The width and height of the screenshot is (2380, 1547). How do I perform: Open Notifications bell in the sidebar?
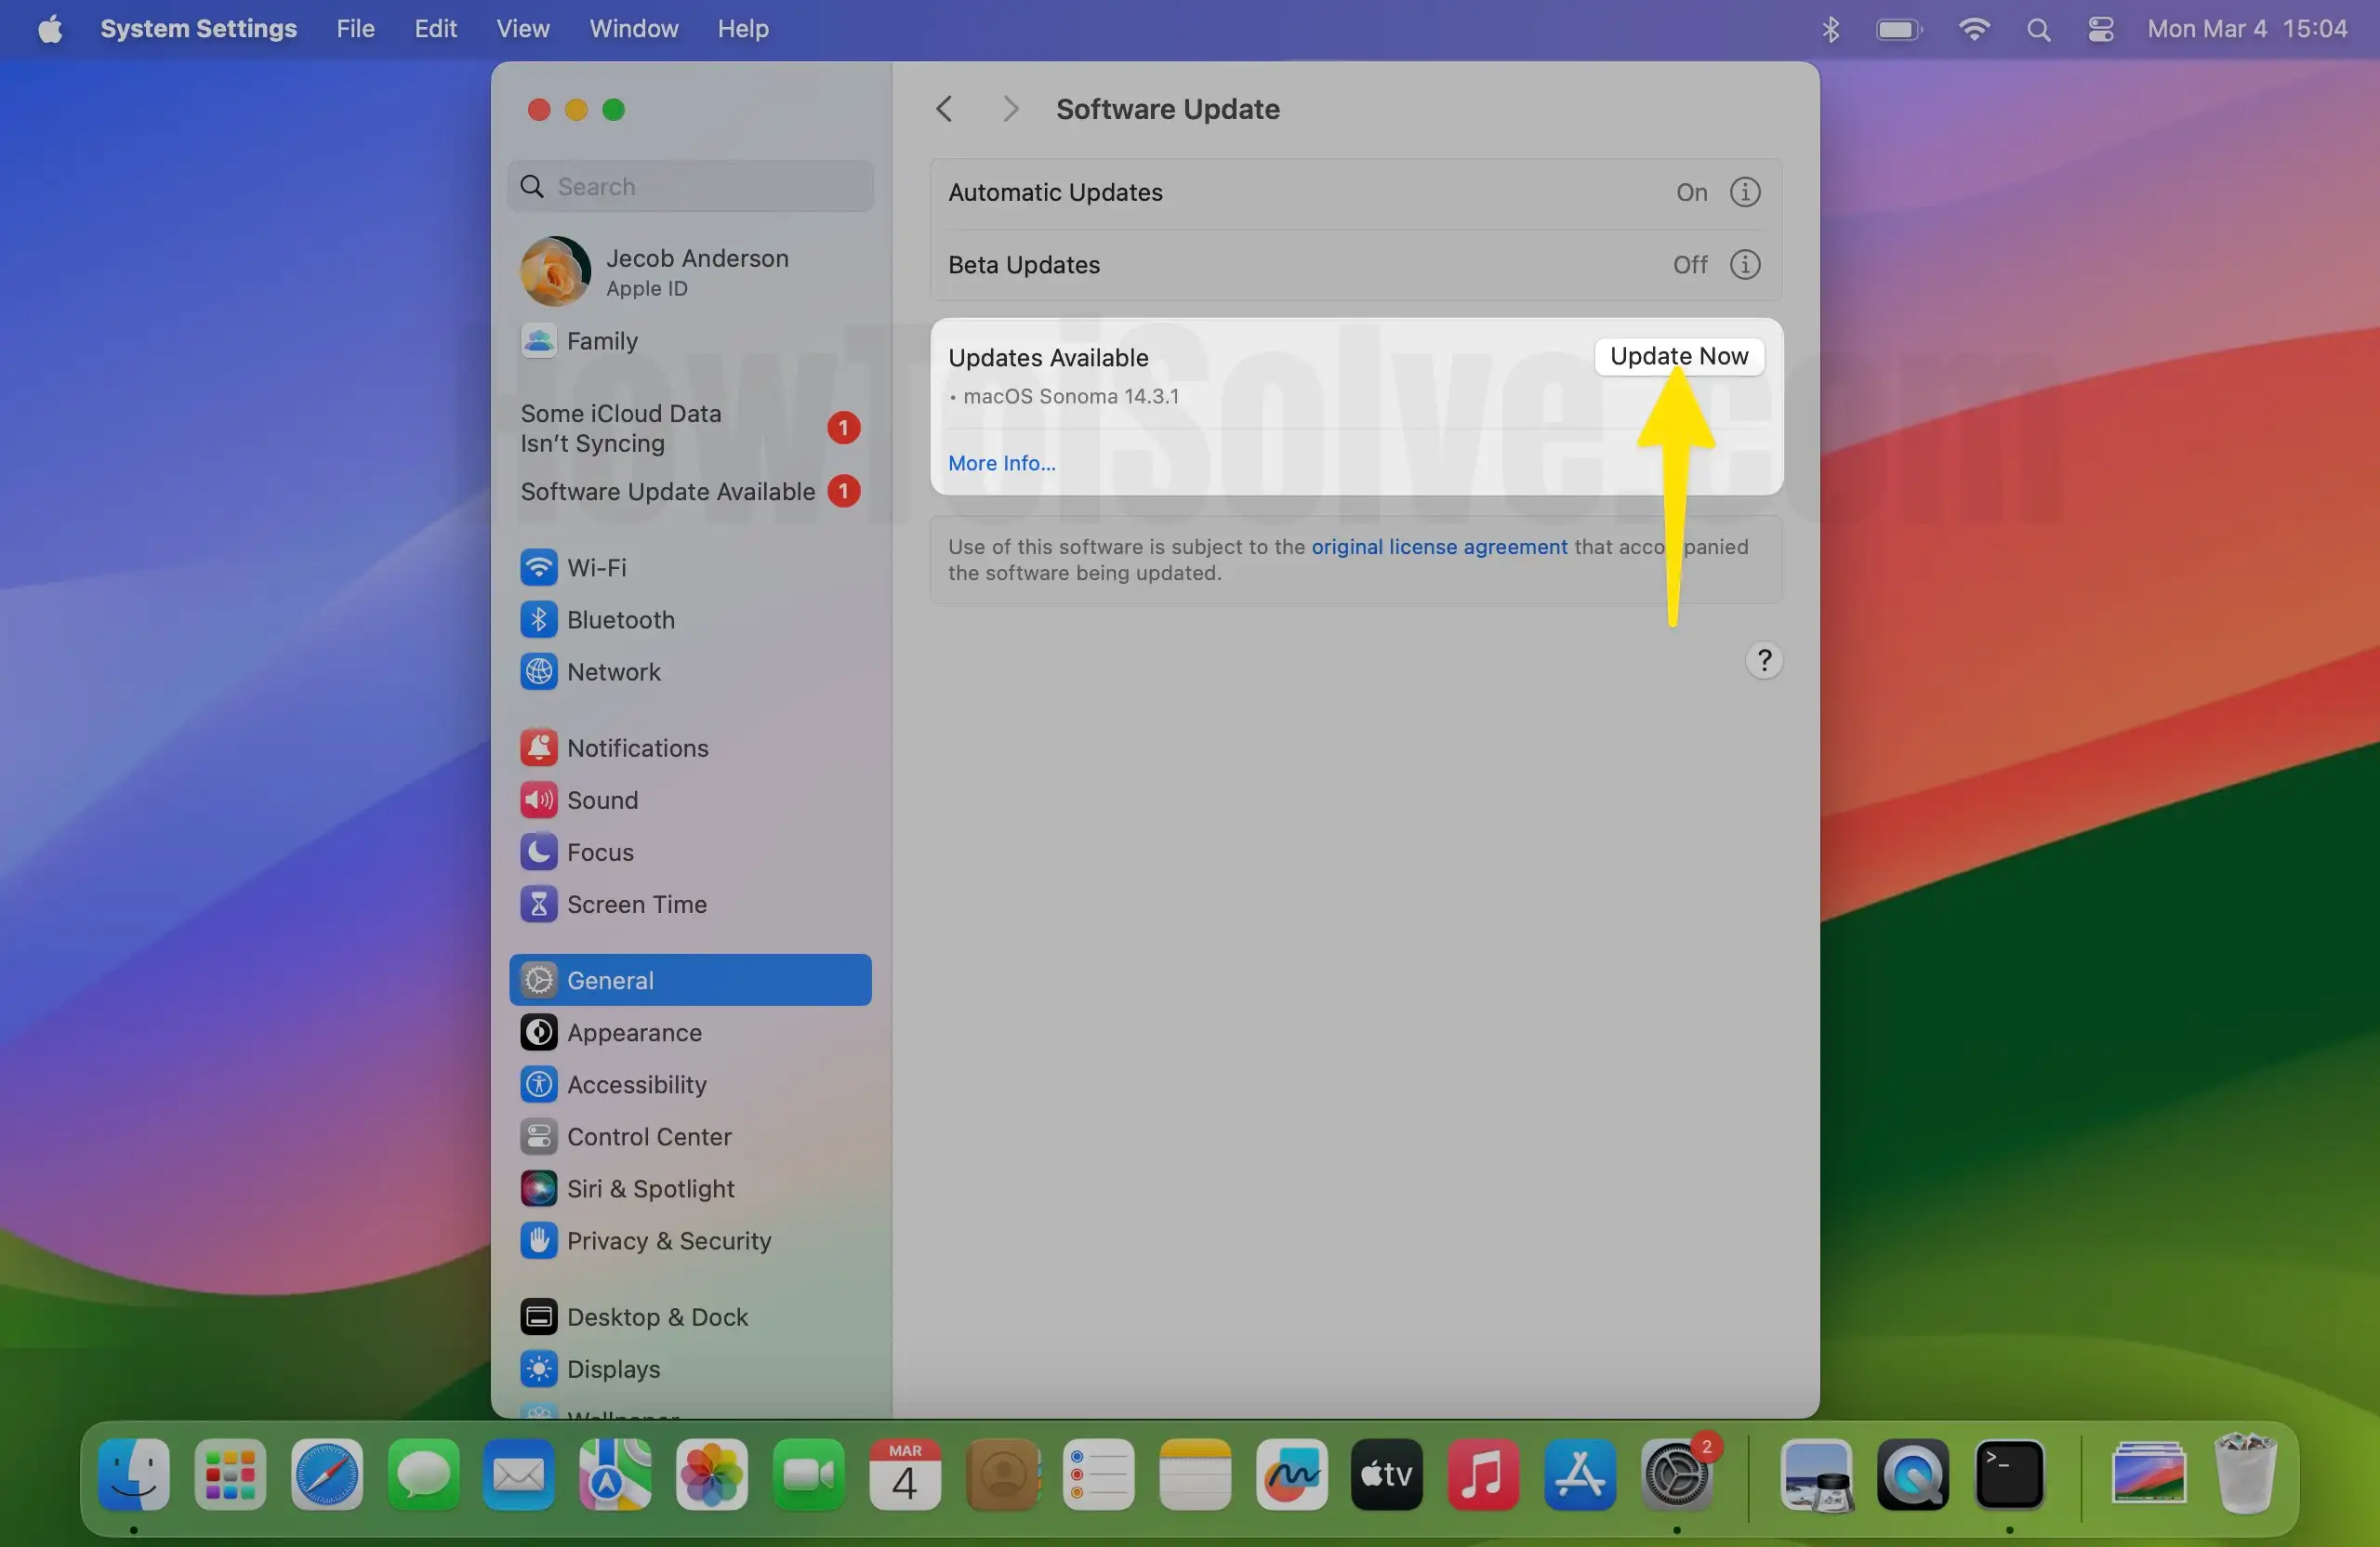coord(538,747)
